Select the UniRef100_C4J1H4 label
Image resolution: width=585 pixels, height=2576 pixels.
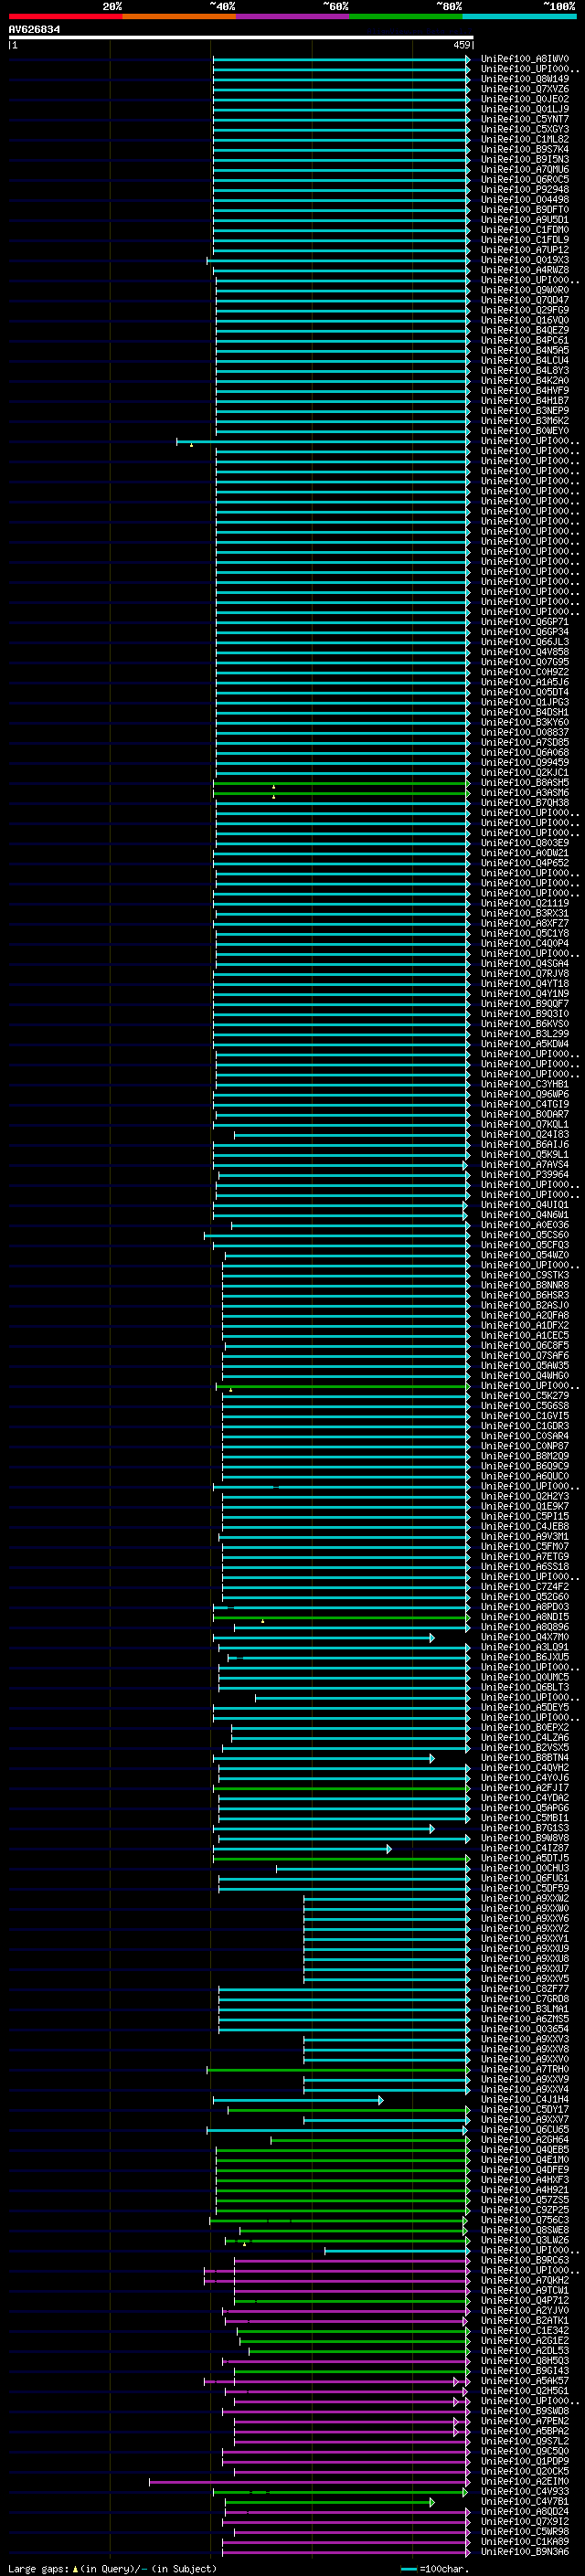pos(525,2099)
